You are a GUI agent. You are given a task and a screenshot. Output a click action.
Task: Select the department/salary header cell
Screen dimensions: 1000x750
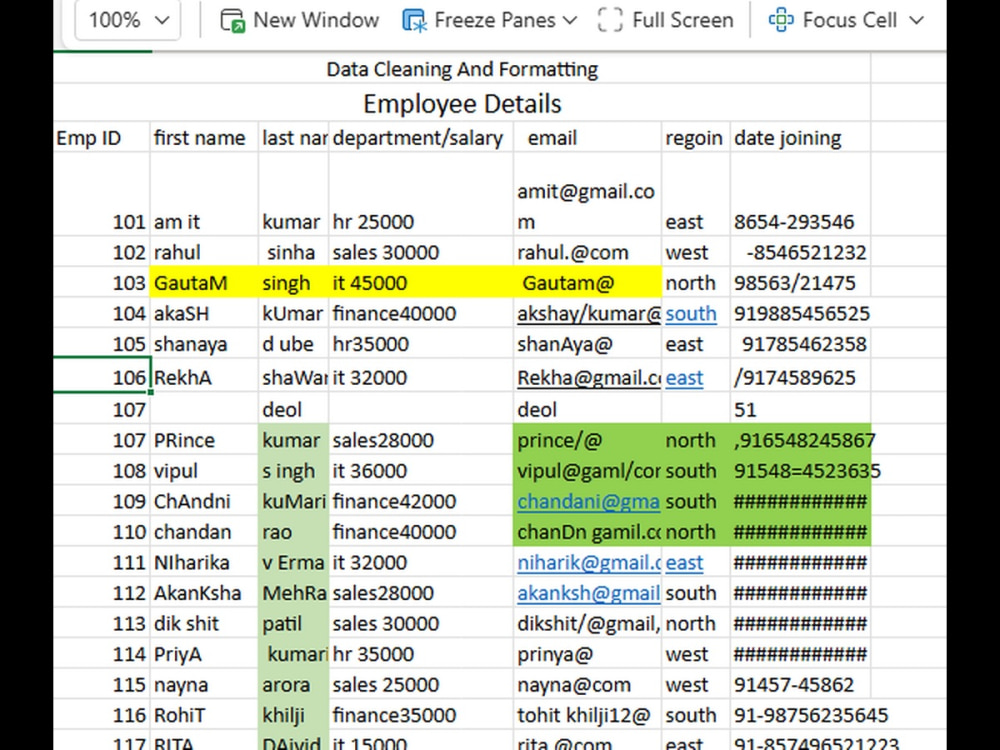421,138
